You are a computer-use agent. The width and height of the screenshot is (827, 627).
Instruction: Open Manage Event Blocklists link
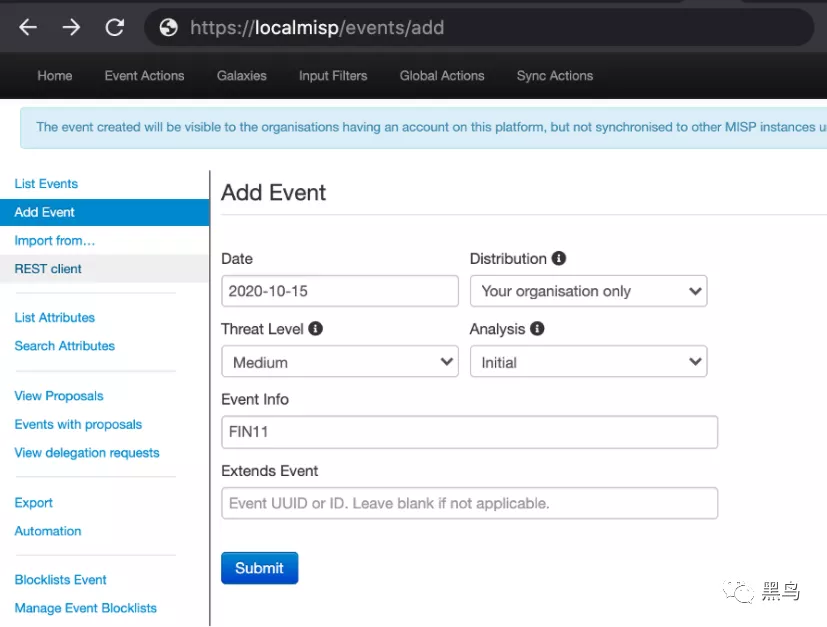[85, 608]
